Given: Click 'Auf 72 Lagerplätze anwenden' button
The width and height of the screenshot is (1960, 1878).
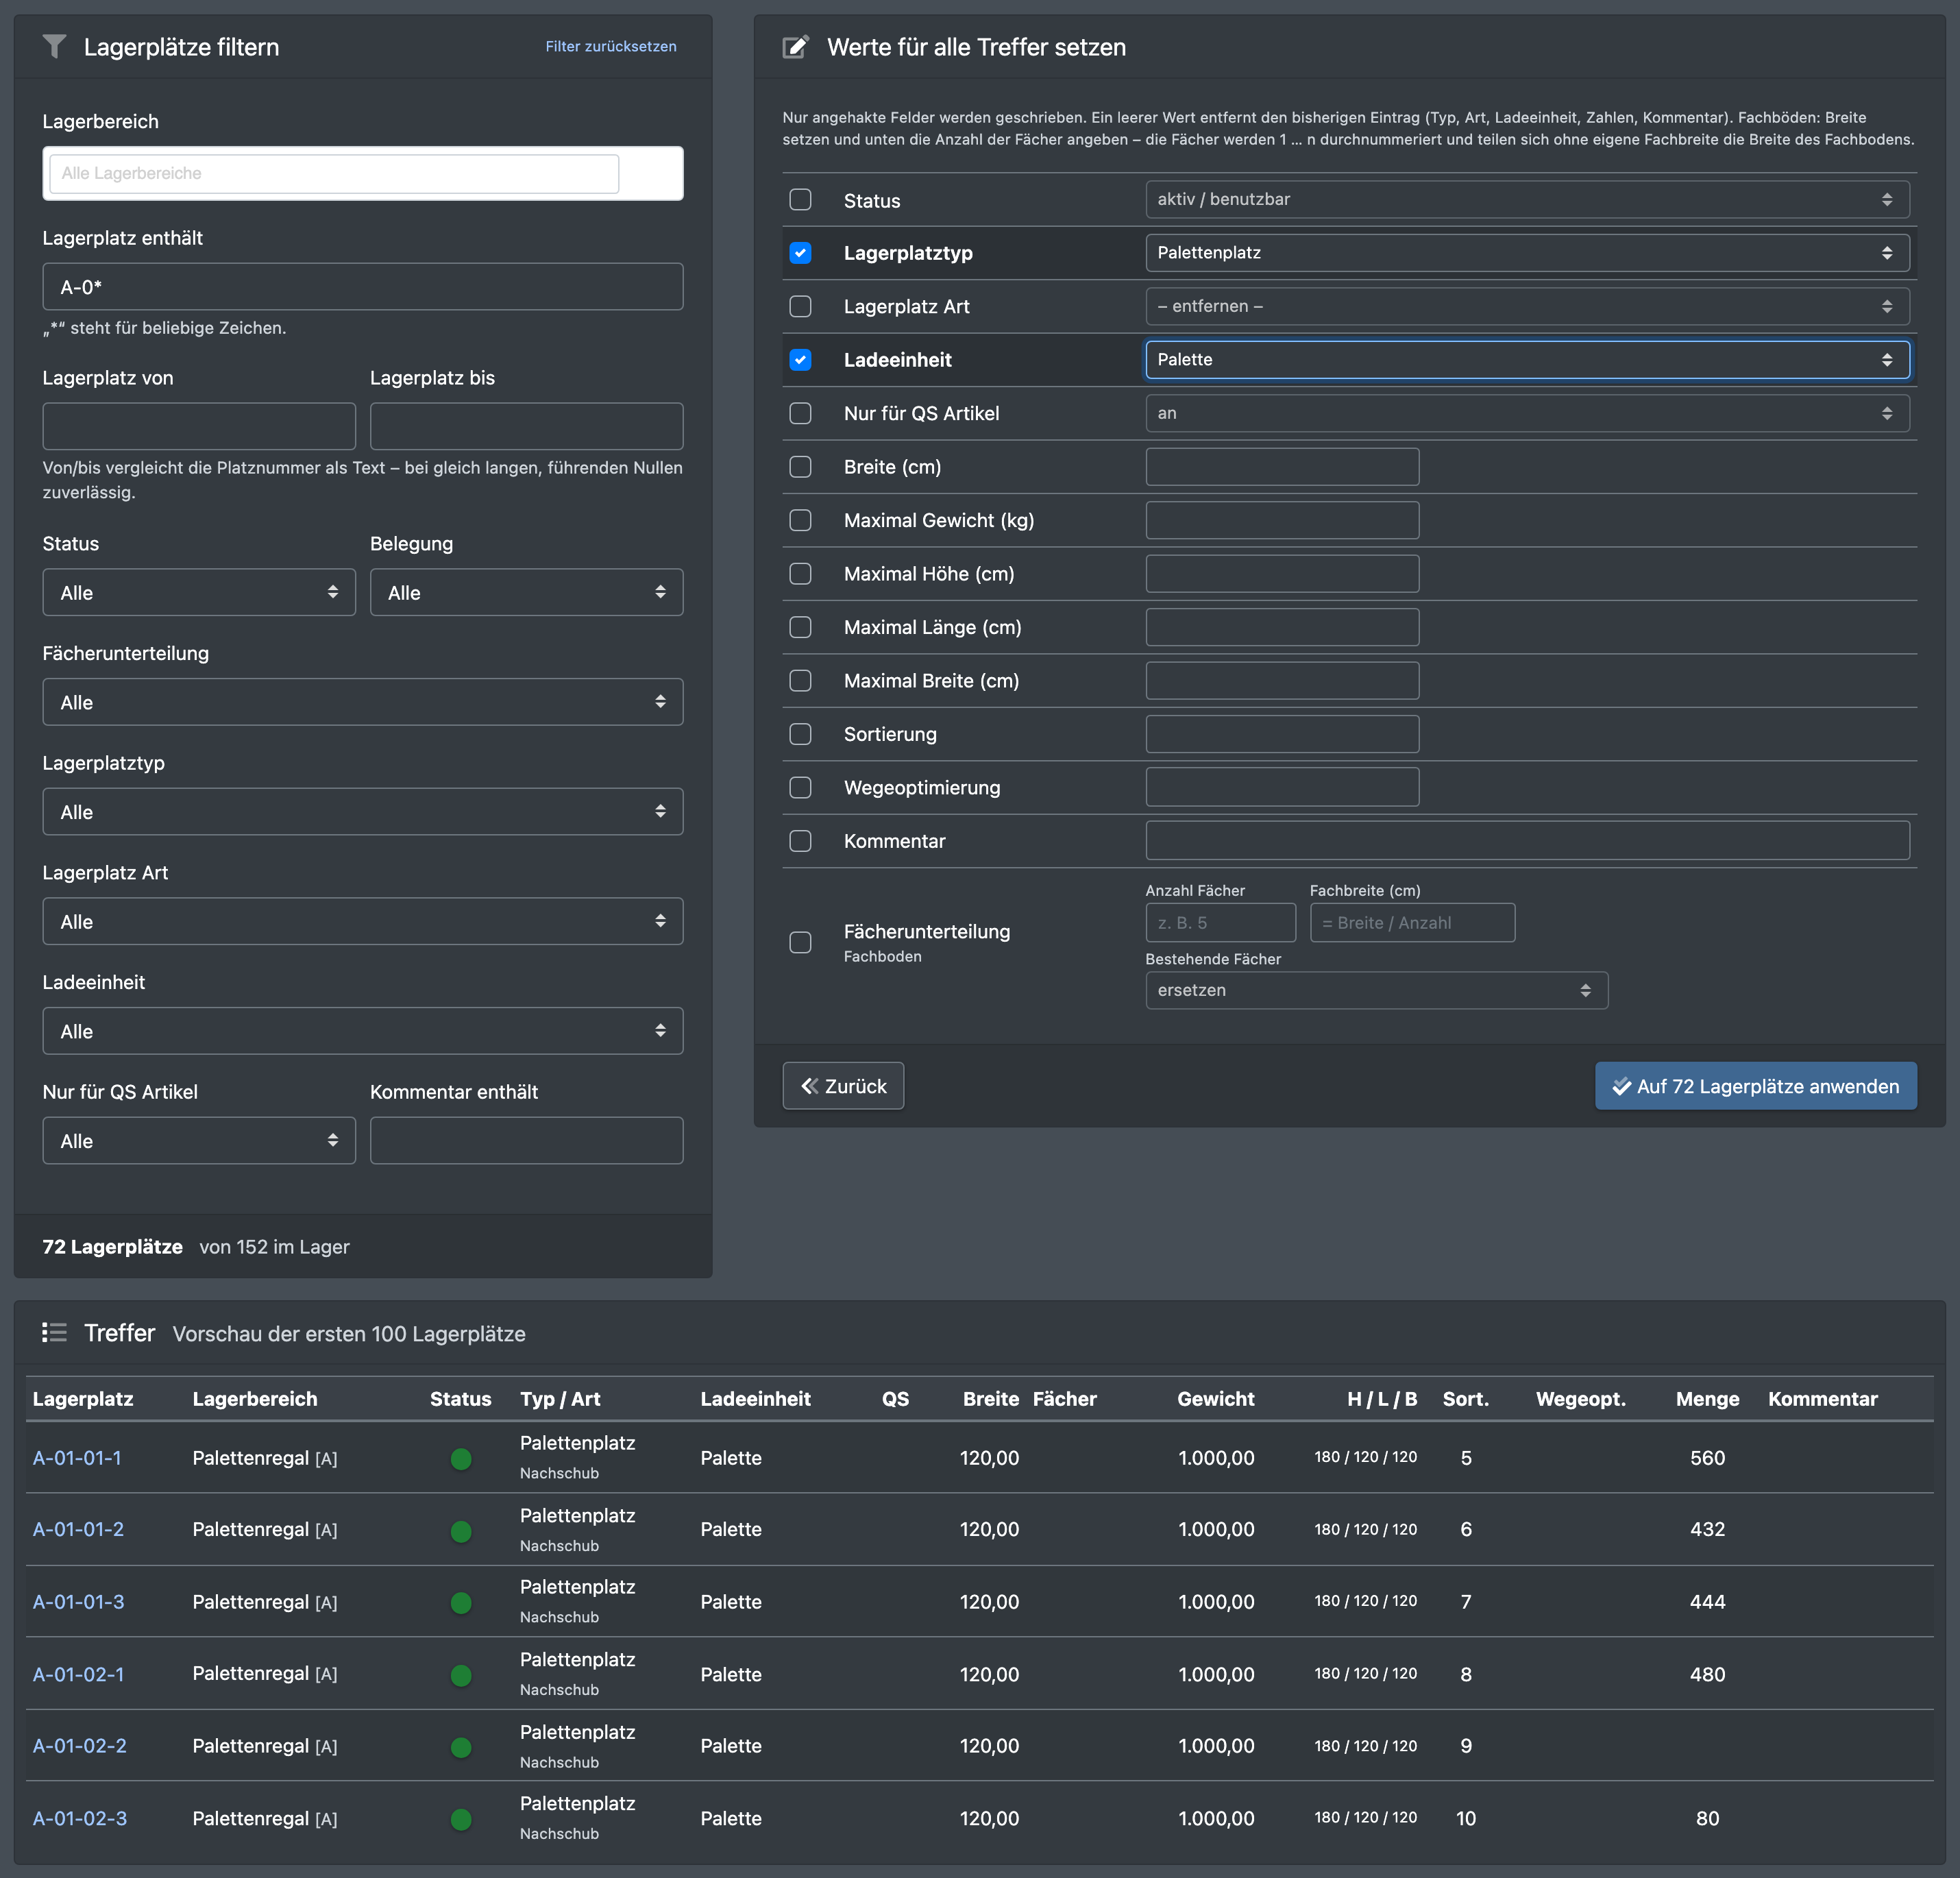Looking at the screenshot, I should [x=1756, y=1086].
